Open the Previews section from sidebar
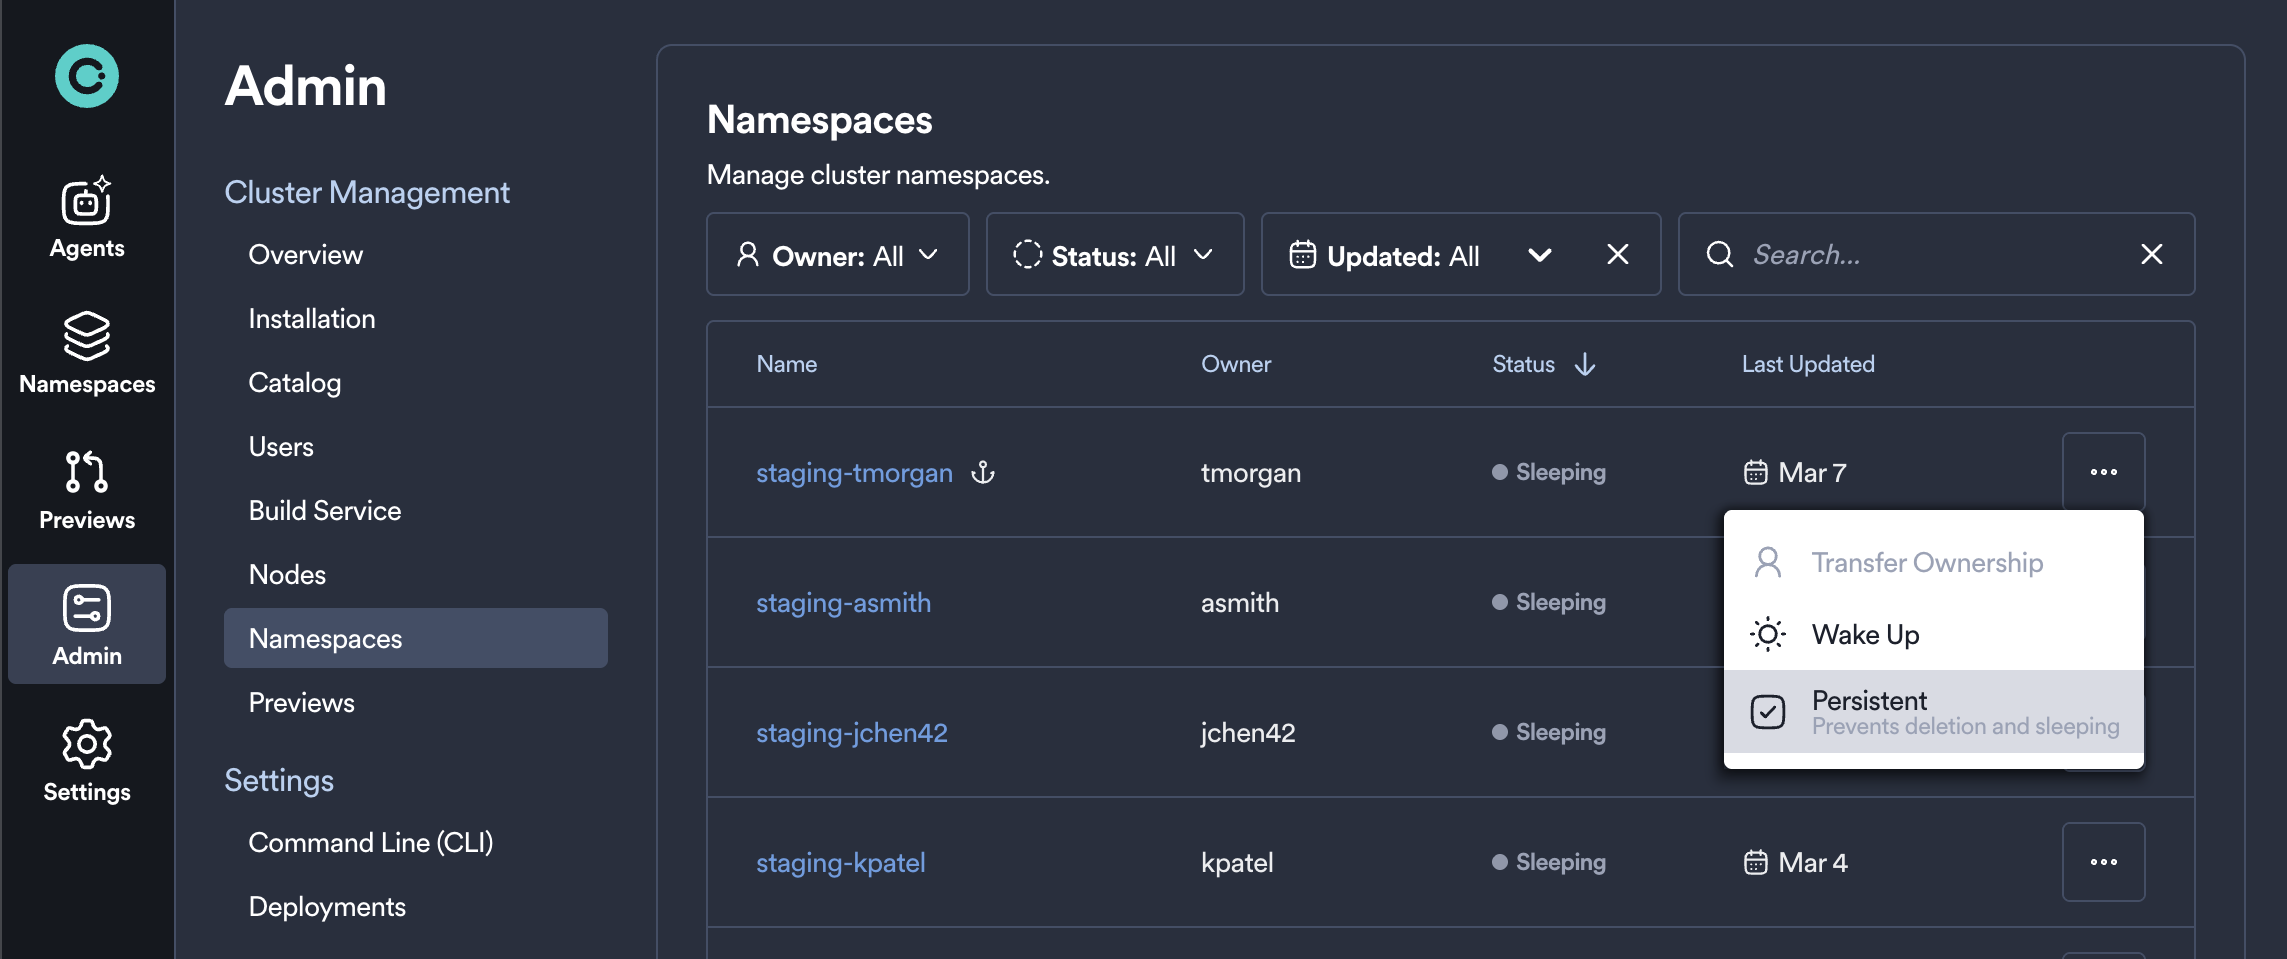 pyautogui.click(x=86, y=488)
